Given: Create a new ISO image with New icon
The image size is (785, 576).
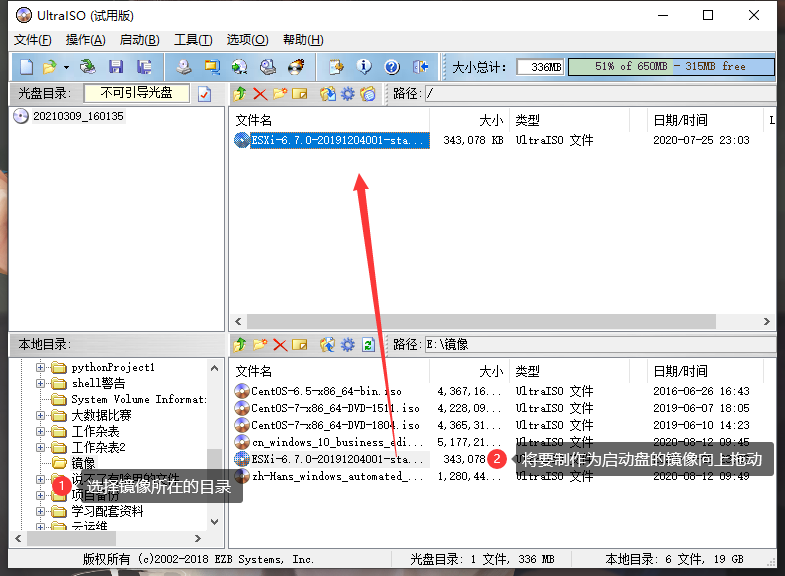Looking at the screenshot, I should (26, 67).
